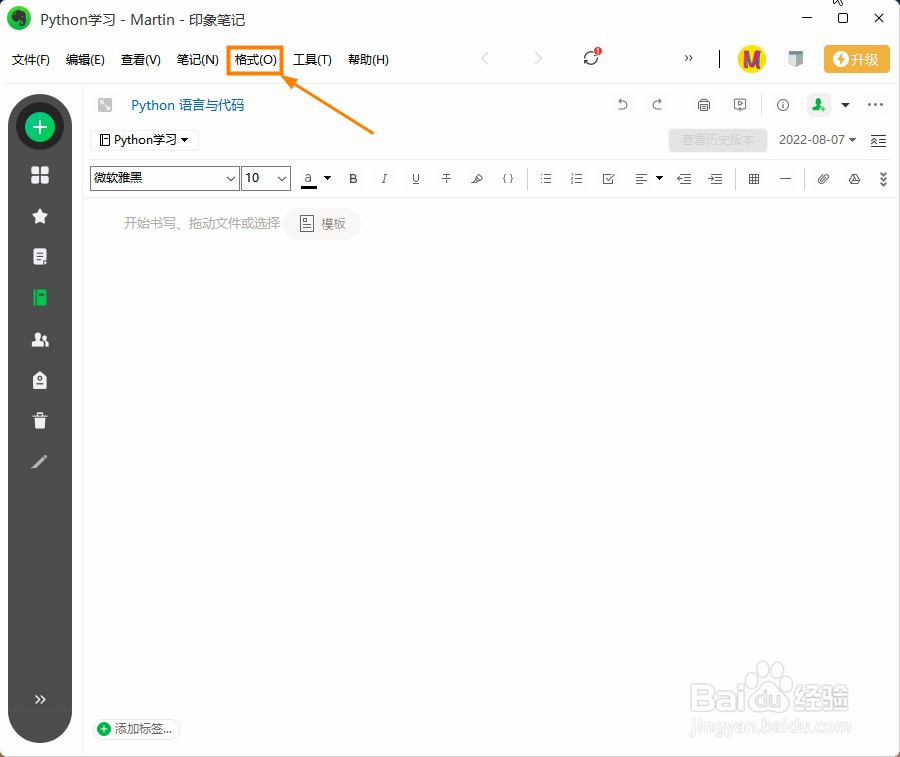The image size is (900, 757).
Task: Insert a table into the note
Action: click(x=754, y=179)
